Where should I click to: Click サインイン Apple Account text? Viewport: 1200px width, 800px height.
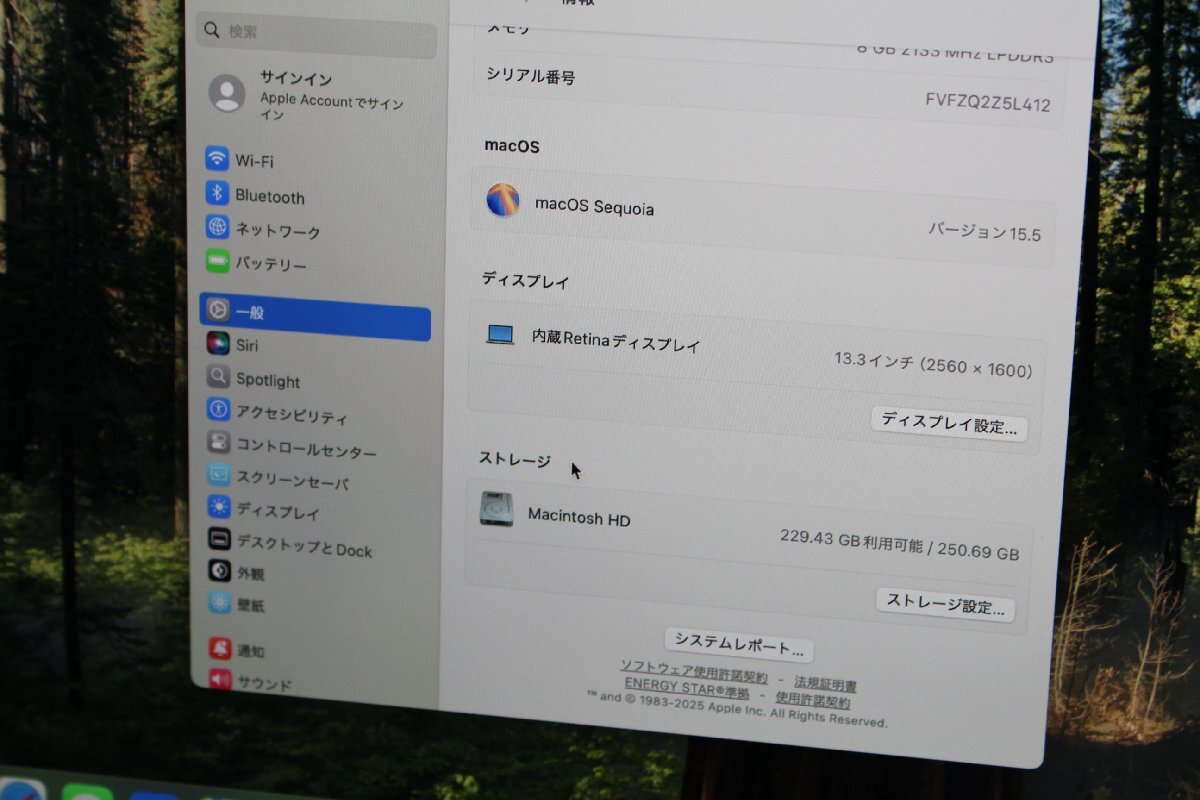332,95
